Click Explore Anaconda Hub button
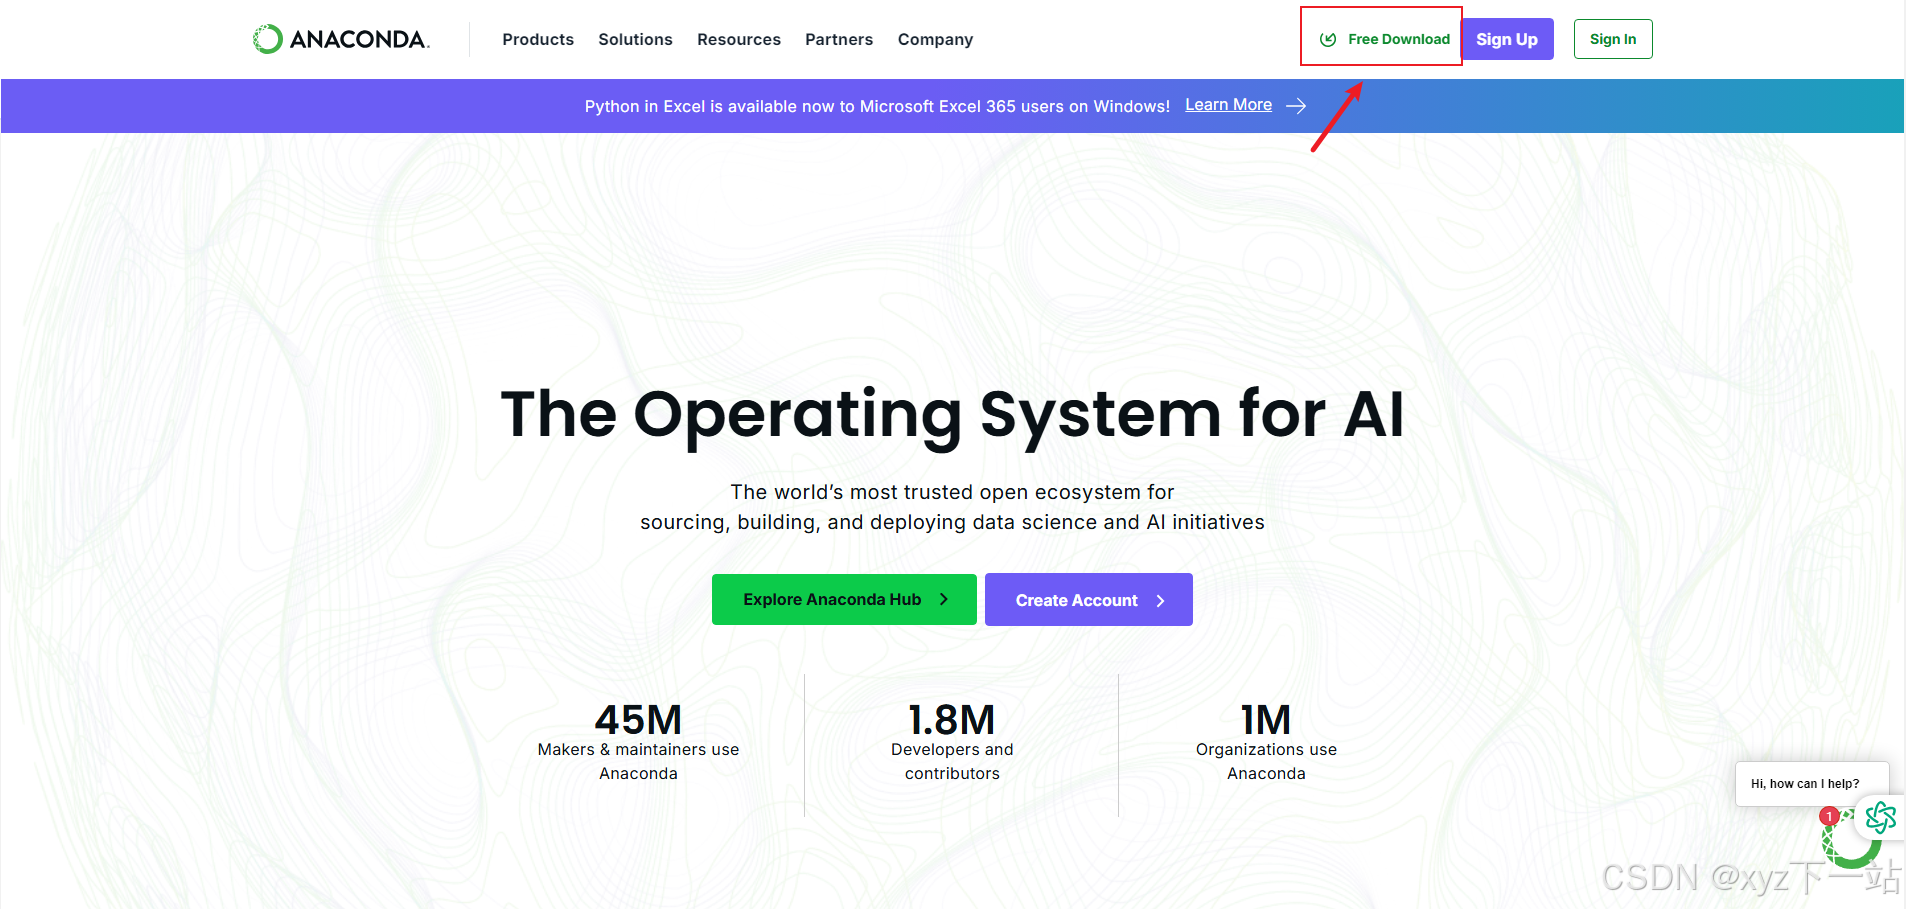 point(844,599)
